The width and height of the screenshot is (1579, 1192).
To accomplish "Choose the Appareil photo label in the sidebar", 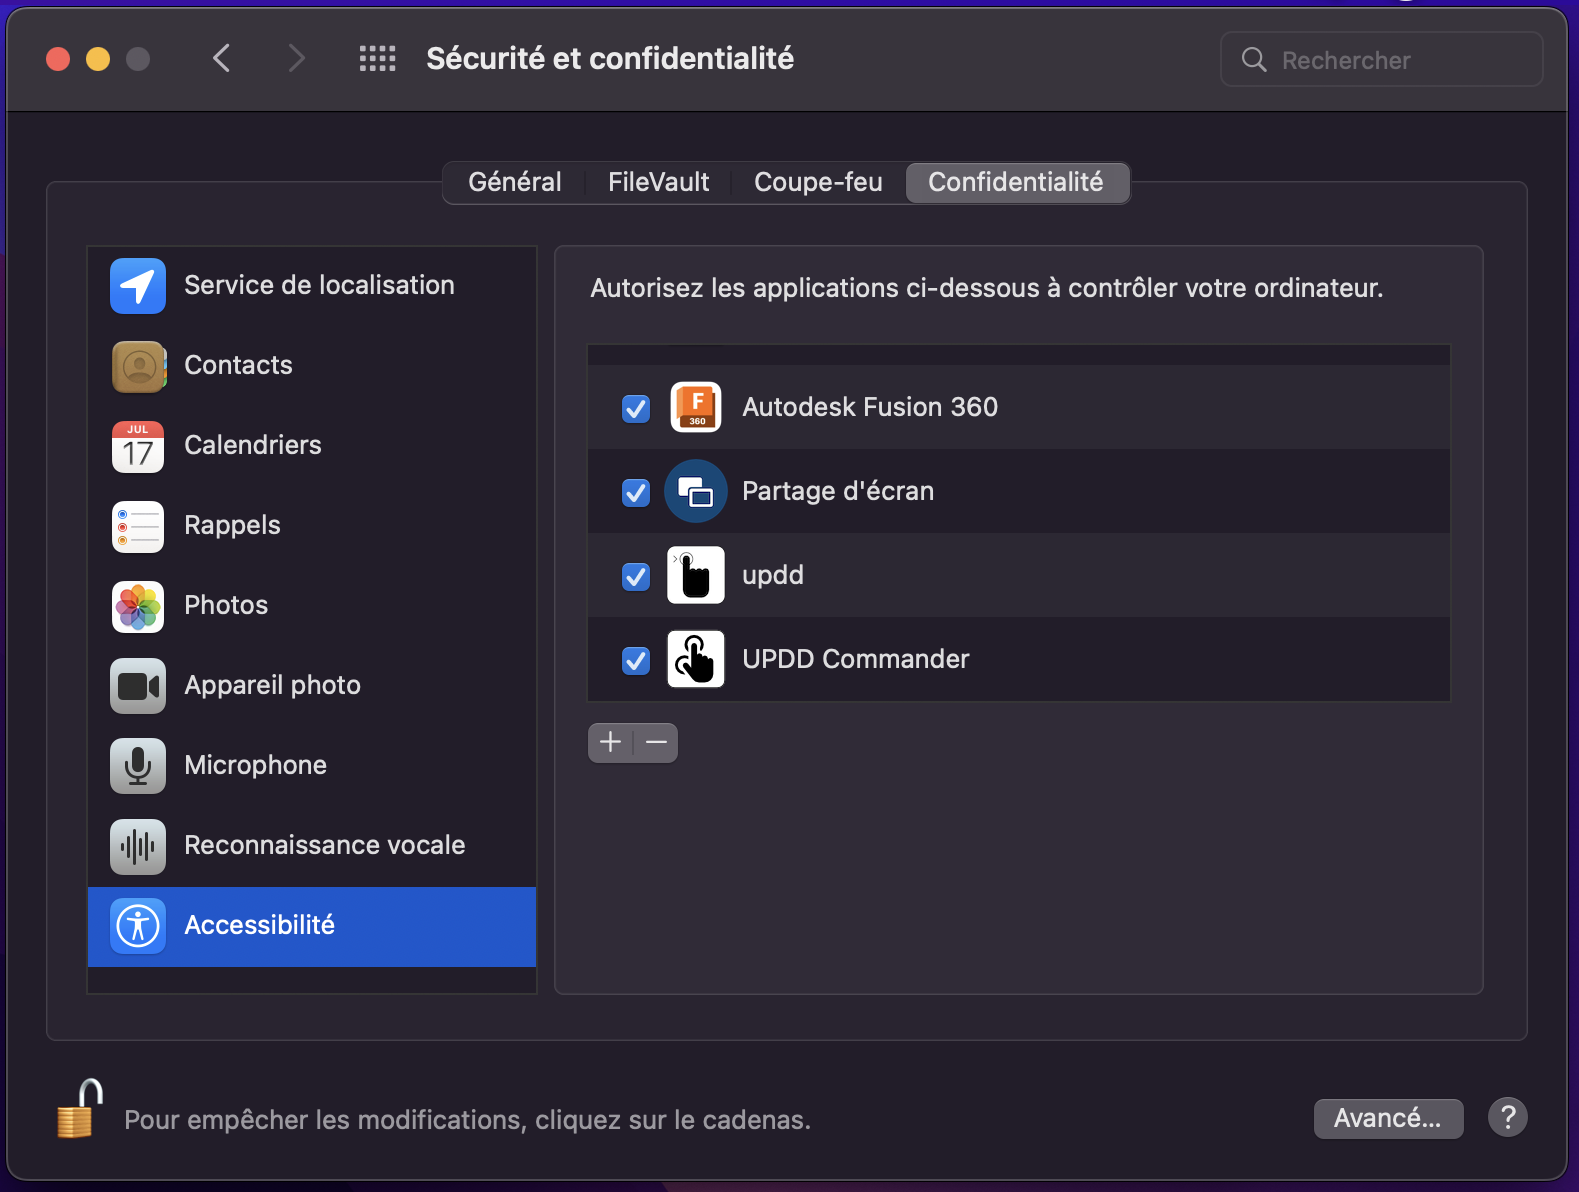I will (x=273, y=686).
